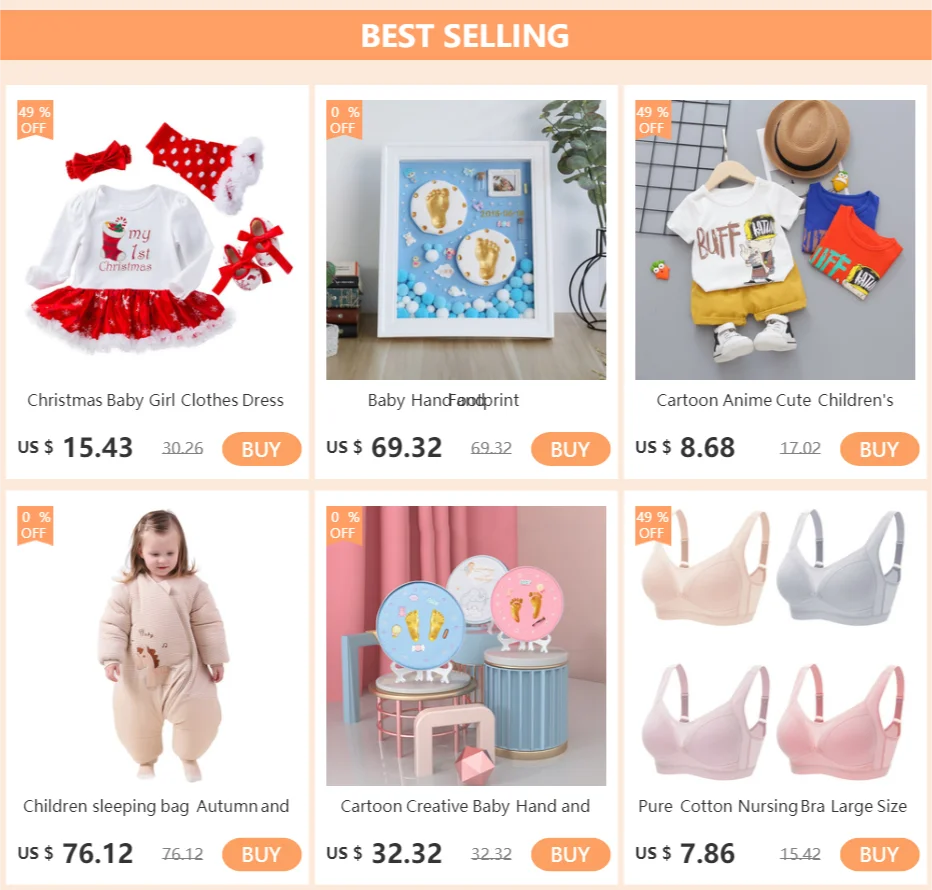Buy the Cartoon Anime Cute Children's set
Screen dimensions: 932x890
(x=880, y=449)
